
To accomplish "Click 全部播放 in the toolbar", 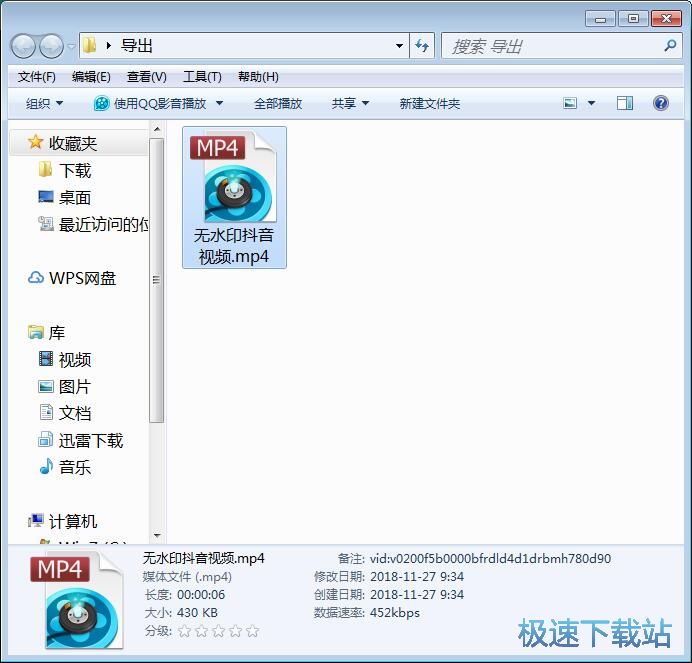I will [278, 104].
